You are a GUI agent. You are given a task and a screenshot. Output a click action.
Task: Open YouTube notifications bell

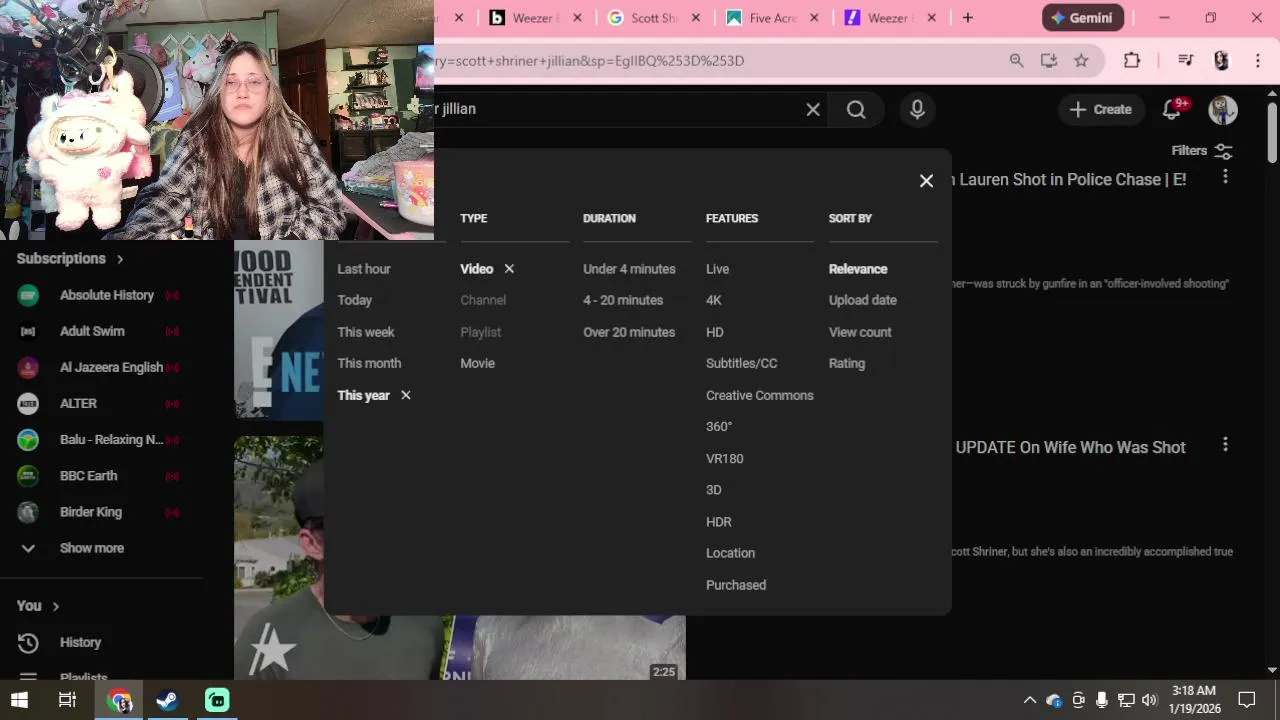[x=1172, y=110]
